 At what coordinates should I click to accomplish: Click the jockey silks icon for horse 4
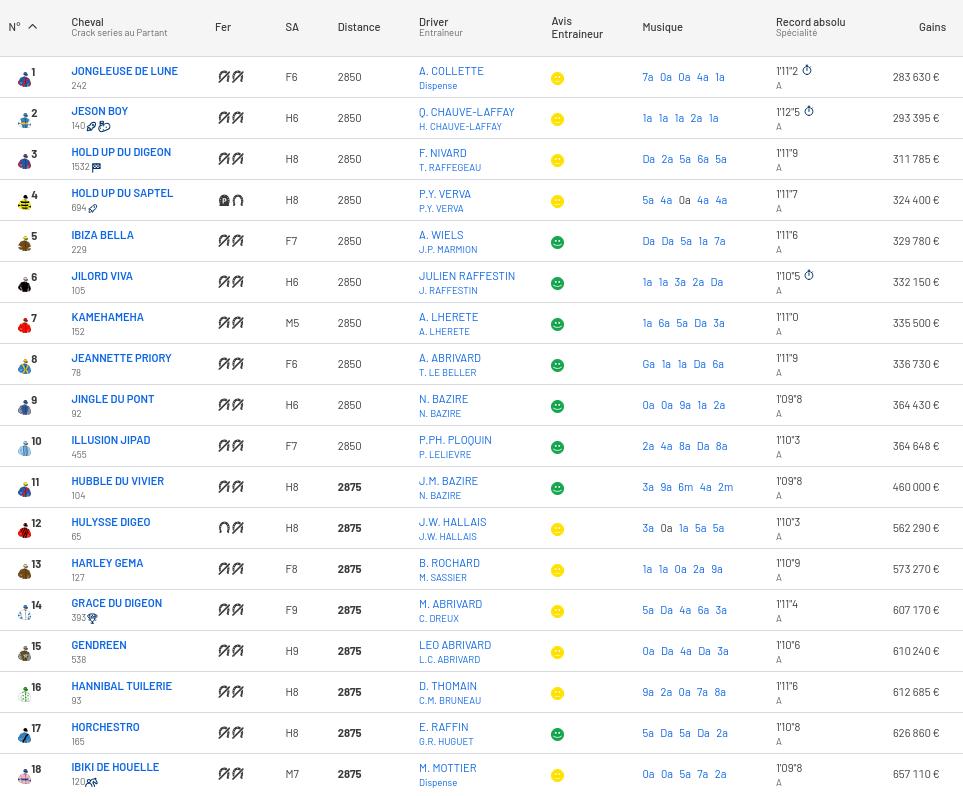click(x=25, y=201)
